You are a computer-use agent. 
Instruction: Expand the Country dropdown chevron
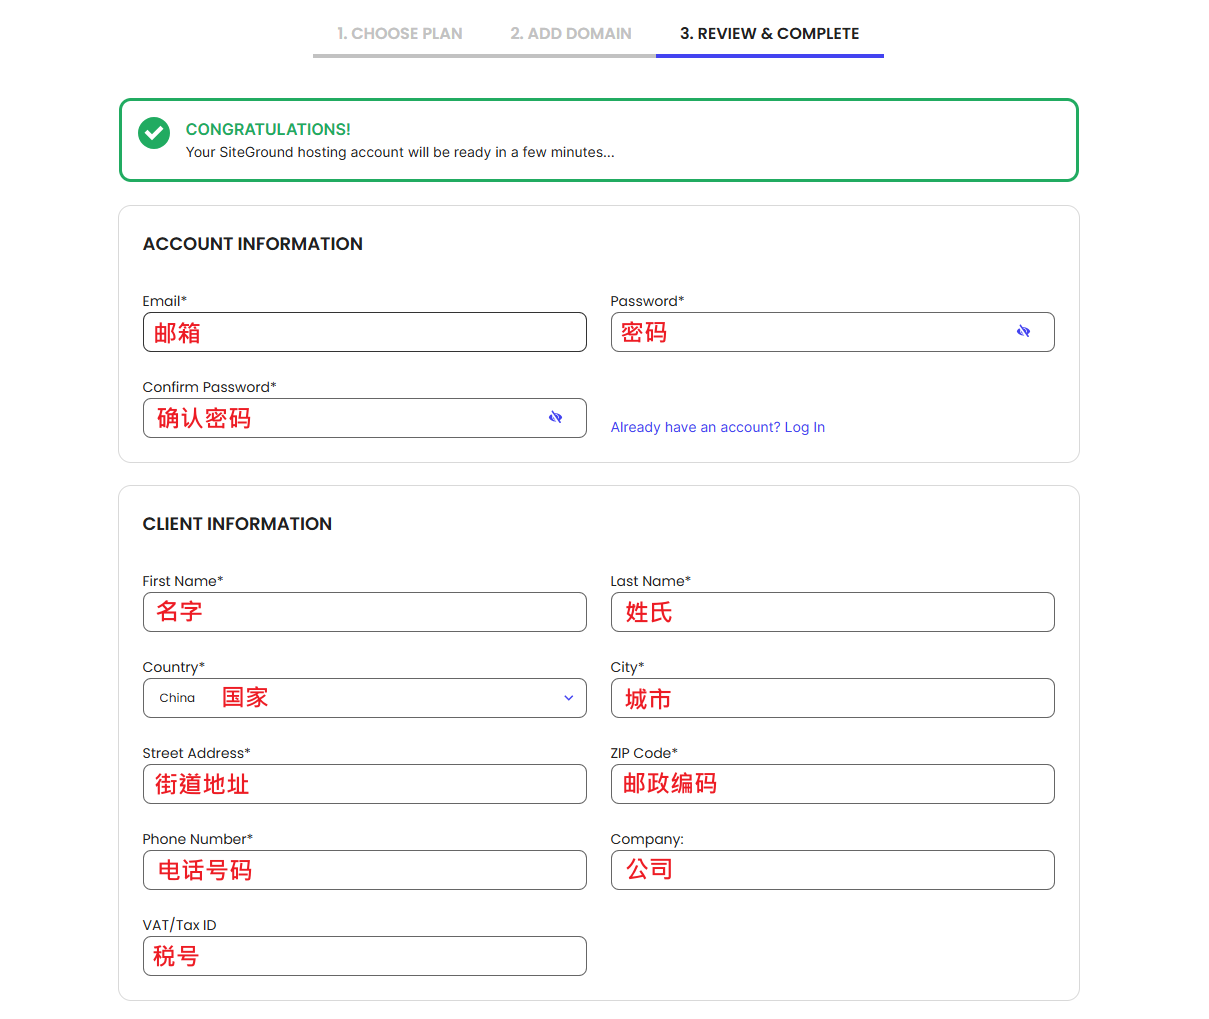[568, 698]
